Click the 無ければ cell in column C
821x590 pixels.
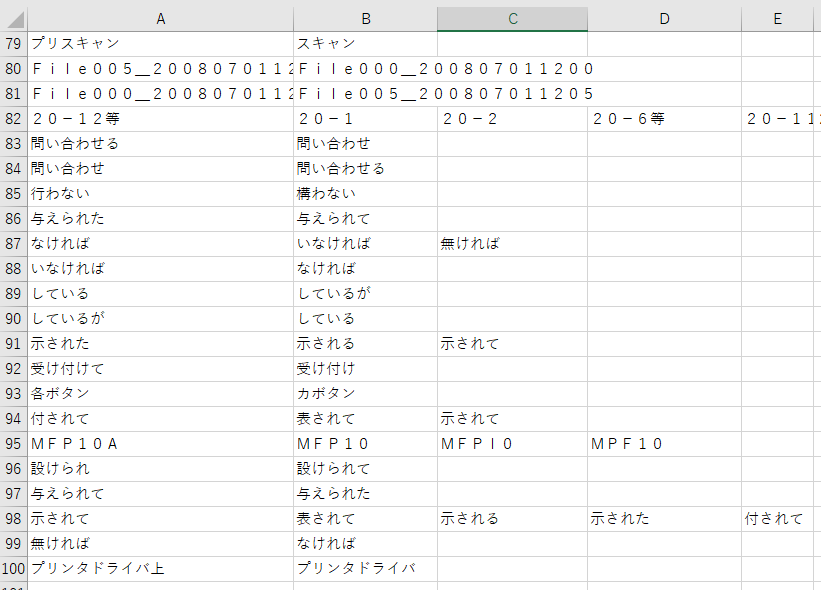(513, 243)
